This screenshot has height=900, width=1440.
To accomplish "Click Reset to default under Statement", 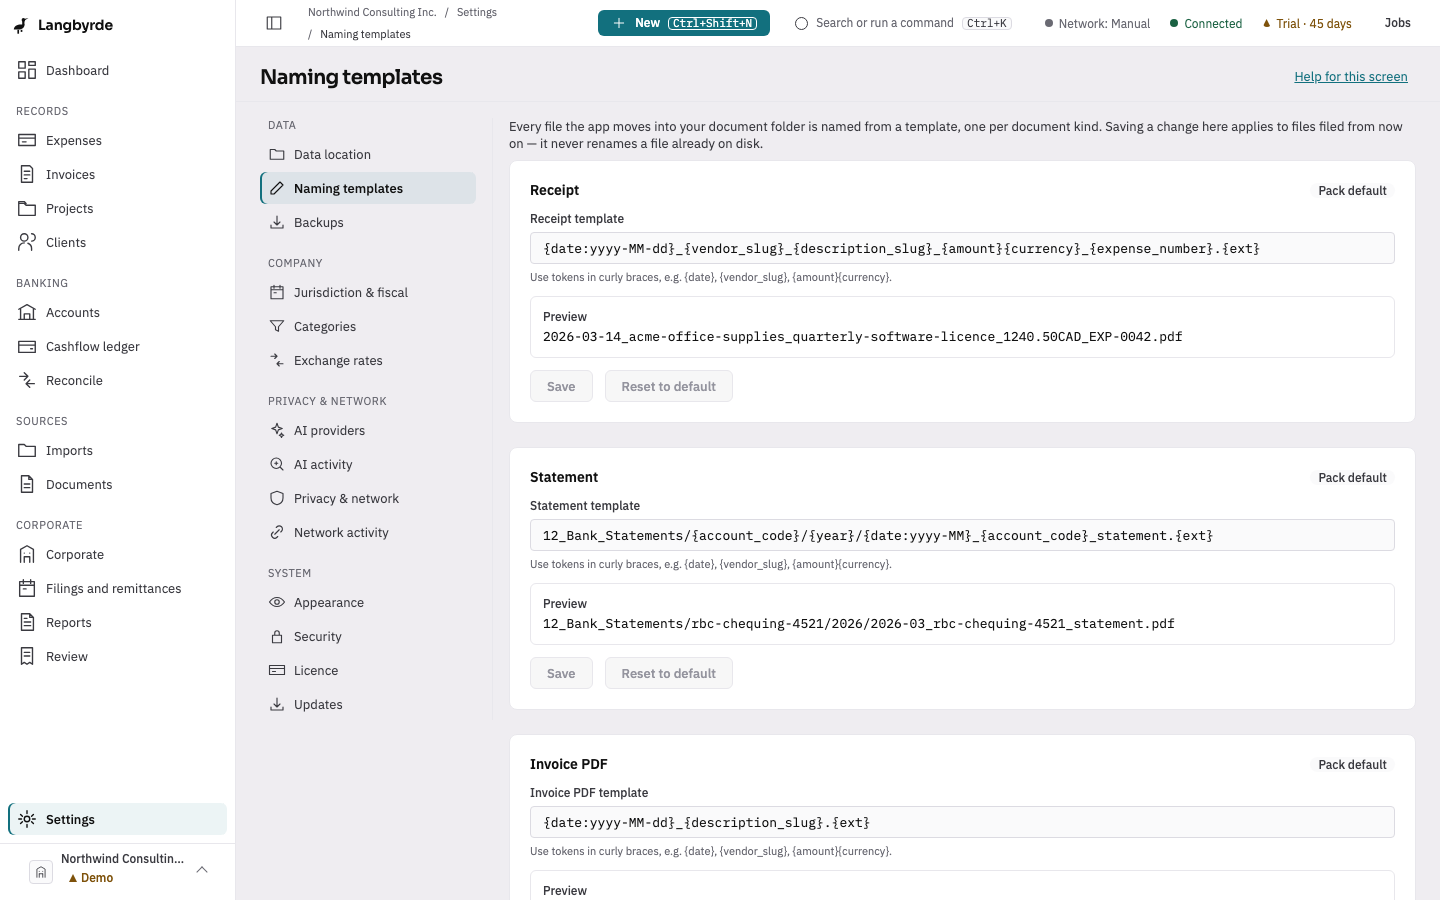I will (669, 674).
